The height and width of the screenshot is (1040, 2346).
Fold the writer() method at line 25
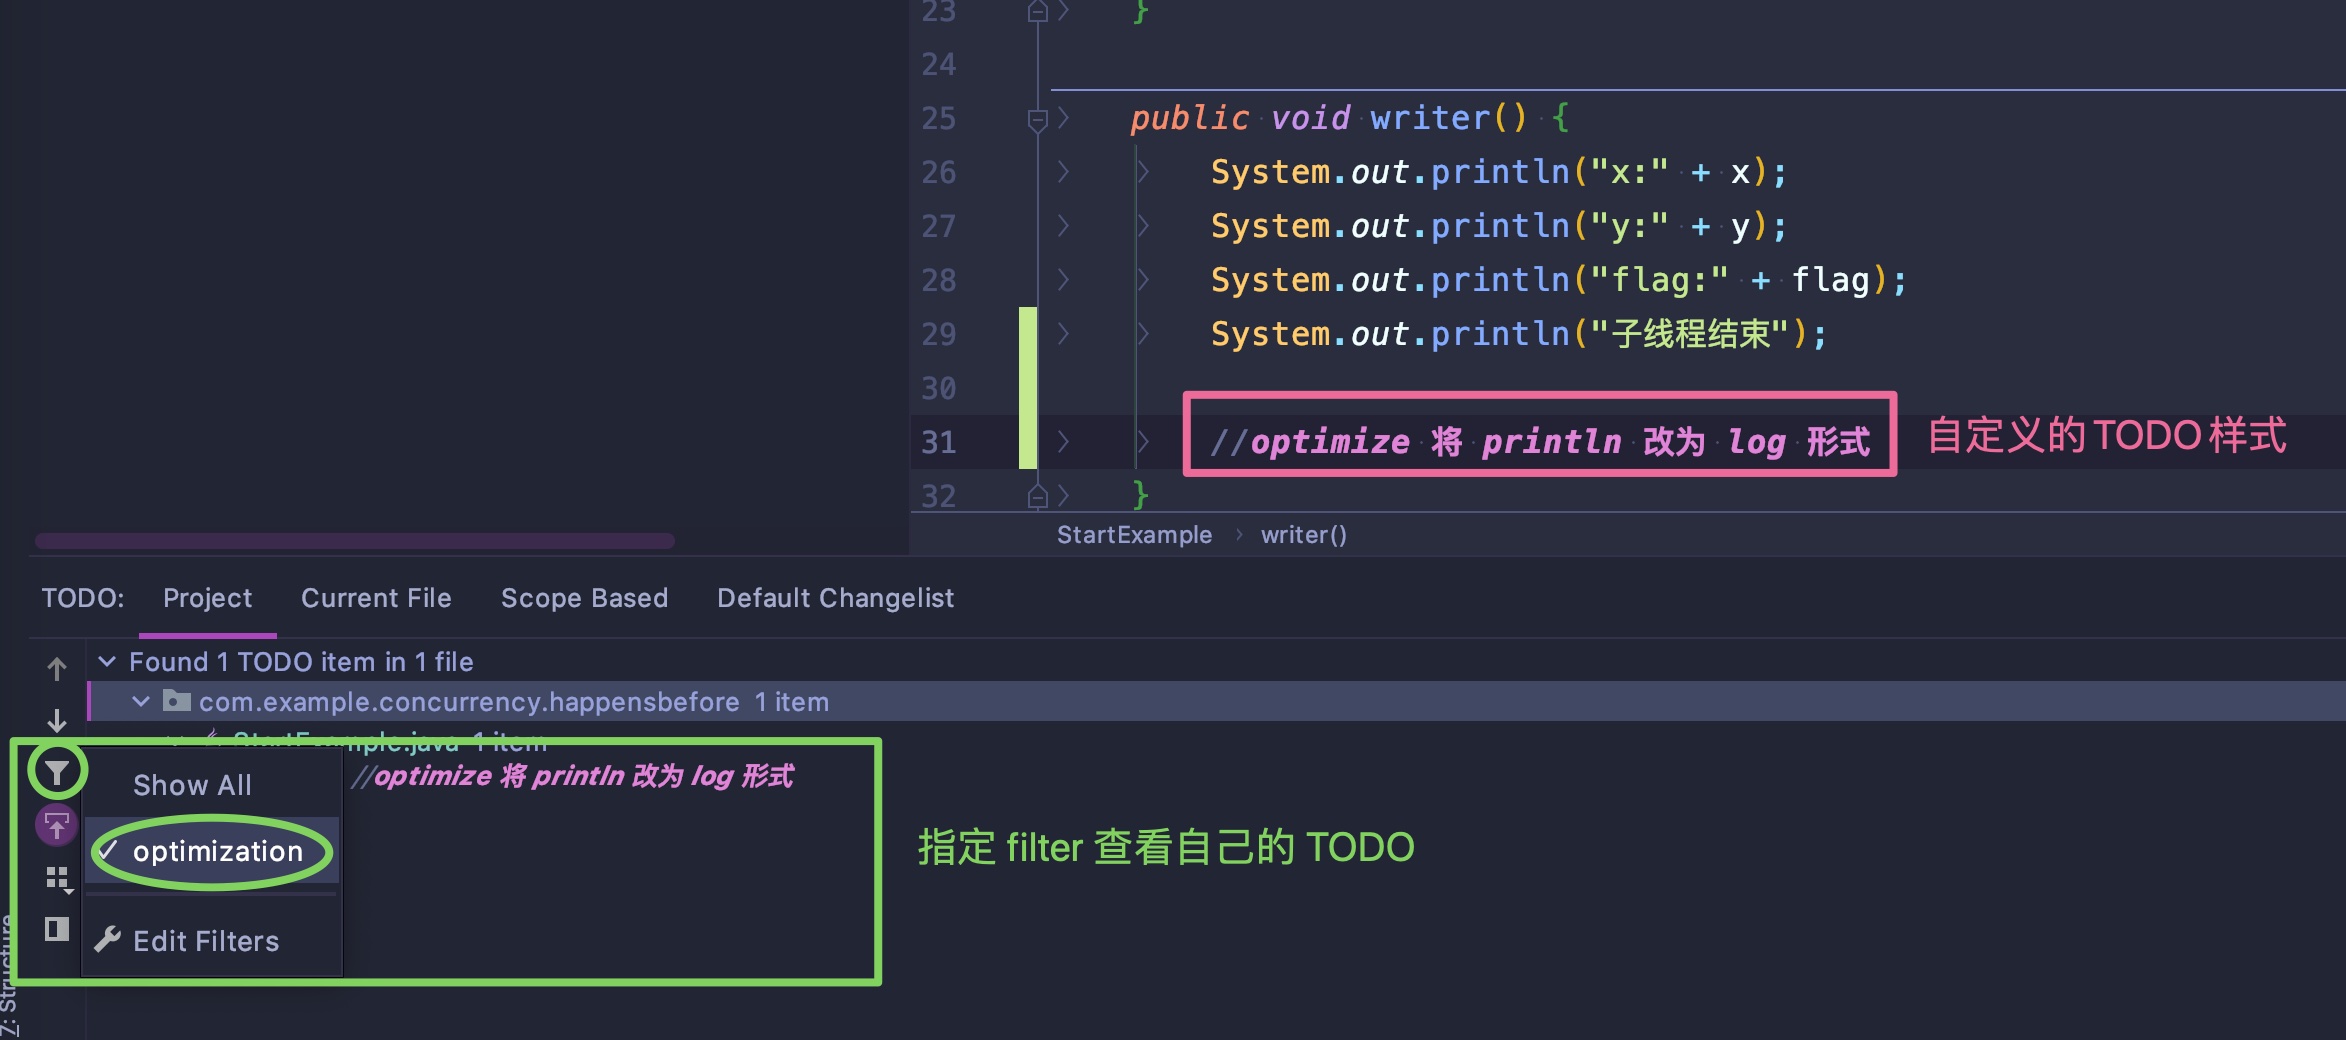pyautogui.click(x=1037, y=119)
